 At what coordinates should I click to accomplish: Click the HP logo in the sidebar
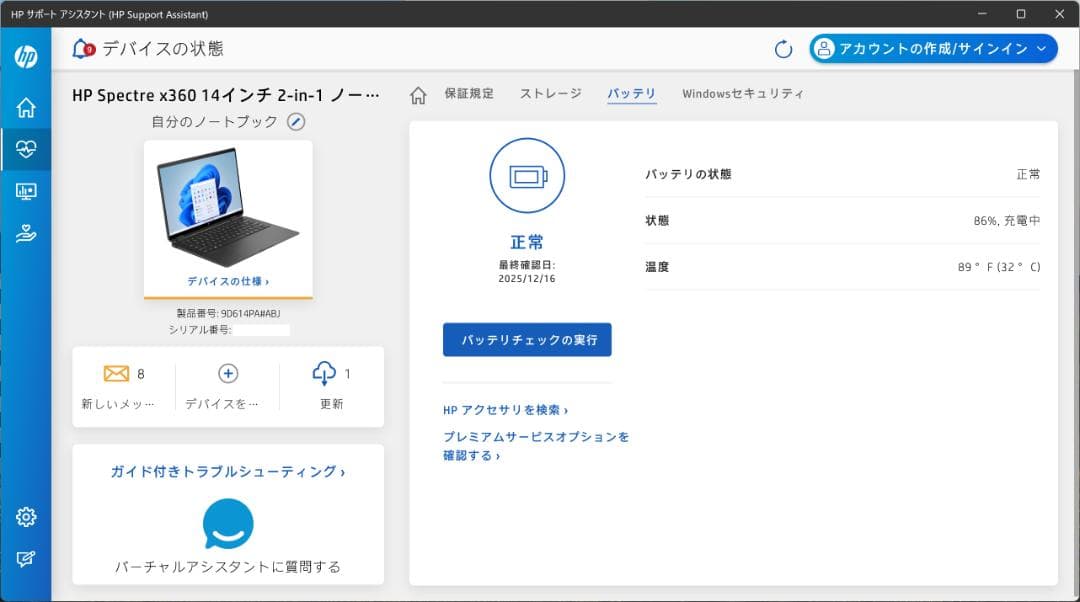coord(26,55)
